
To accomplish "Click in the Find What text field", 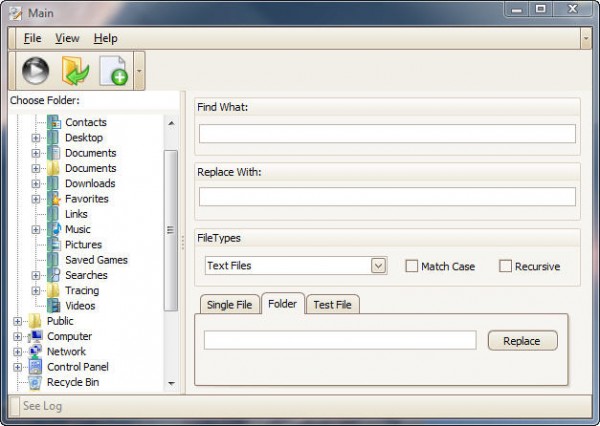I will [386, 134].
